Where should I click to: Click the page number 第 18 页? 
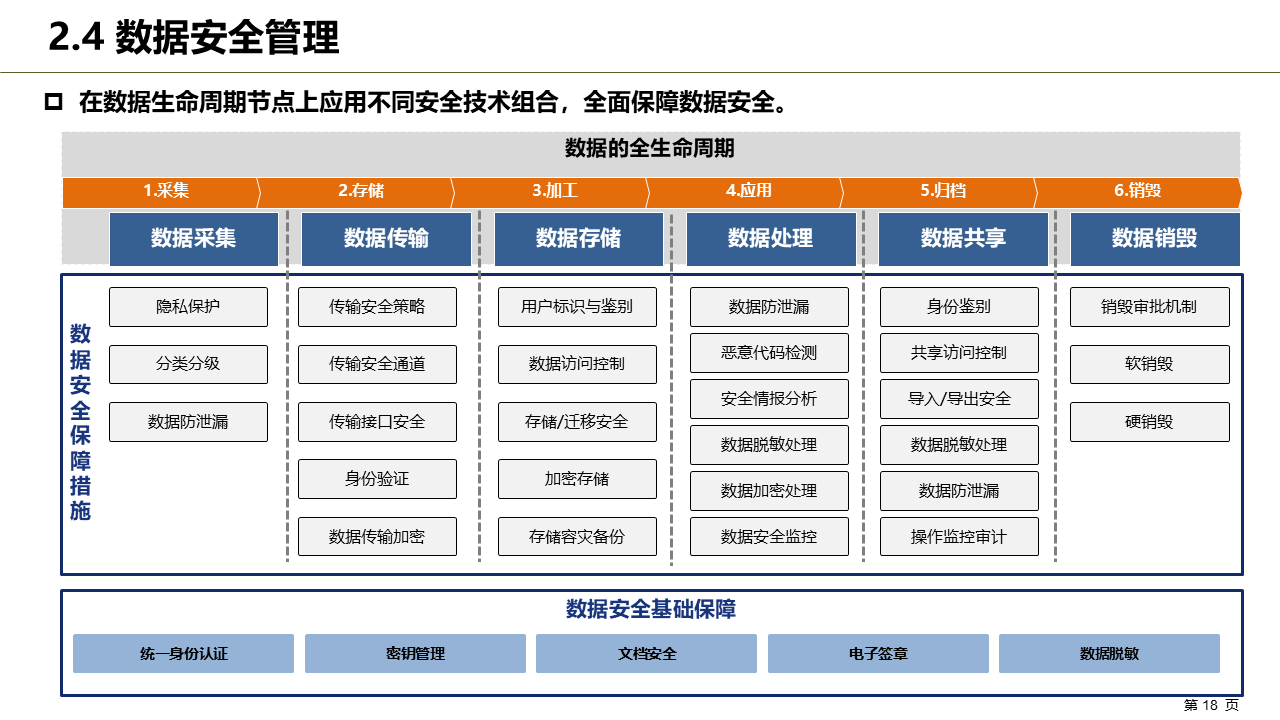1211,705
